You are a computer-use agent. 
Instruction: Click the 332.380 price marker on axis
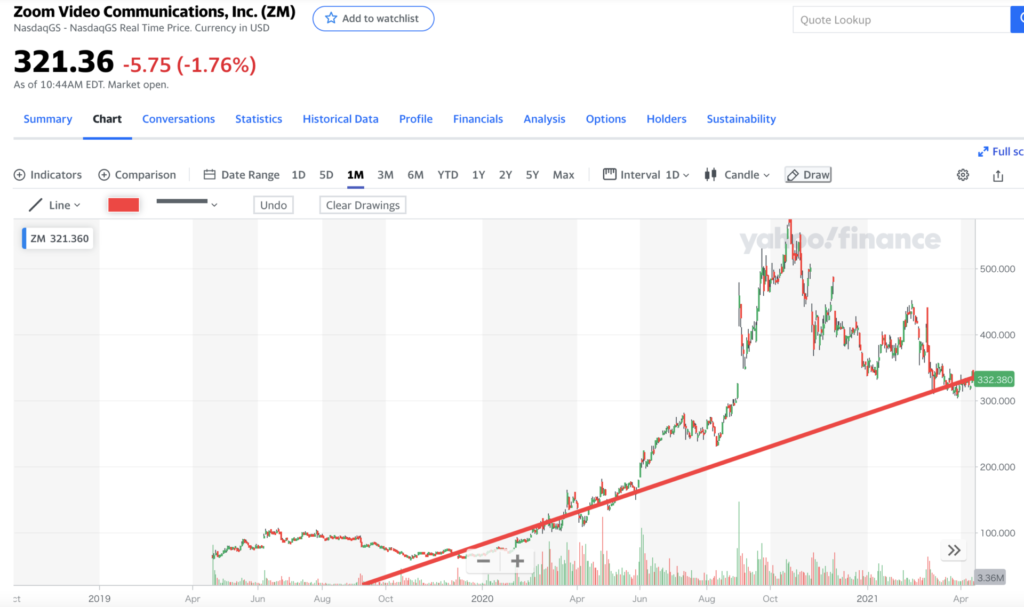994,380
